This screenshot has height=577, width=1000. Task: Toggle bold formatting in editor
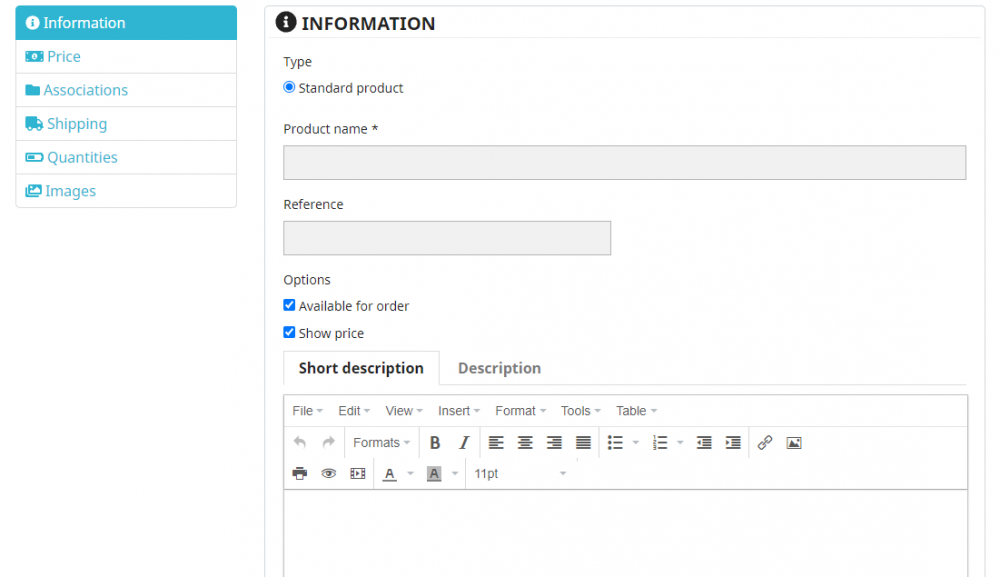pos(435,443)
